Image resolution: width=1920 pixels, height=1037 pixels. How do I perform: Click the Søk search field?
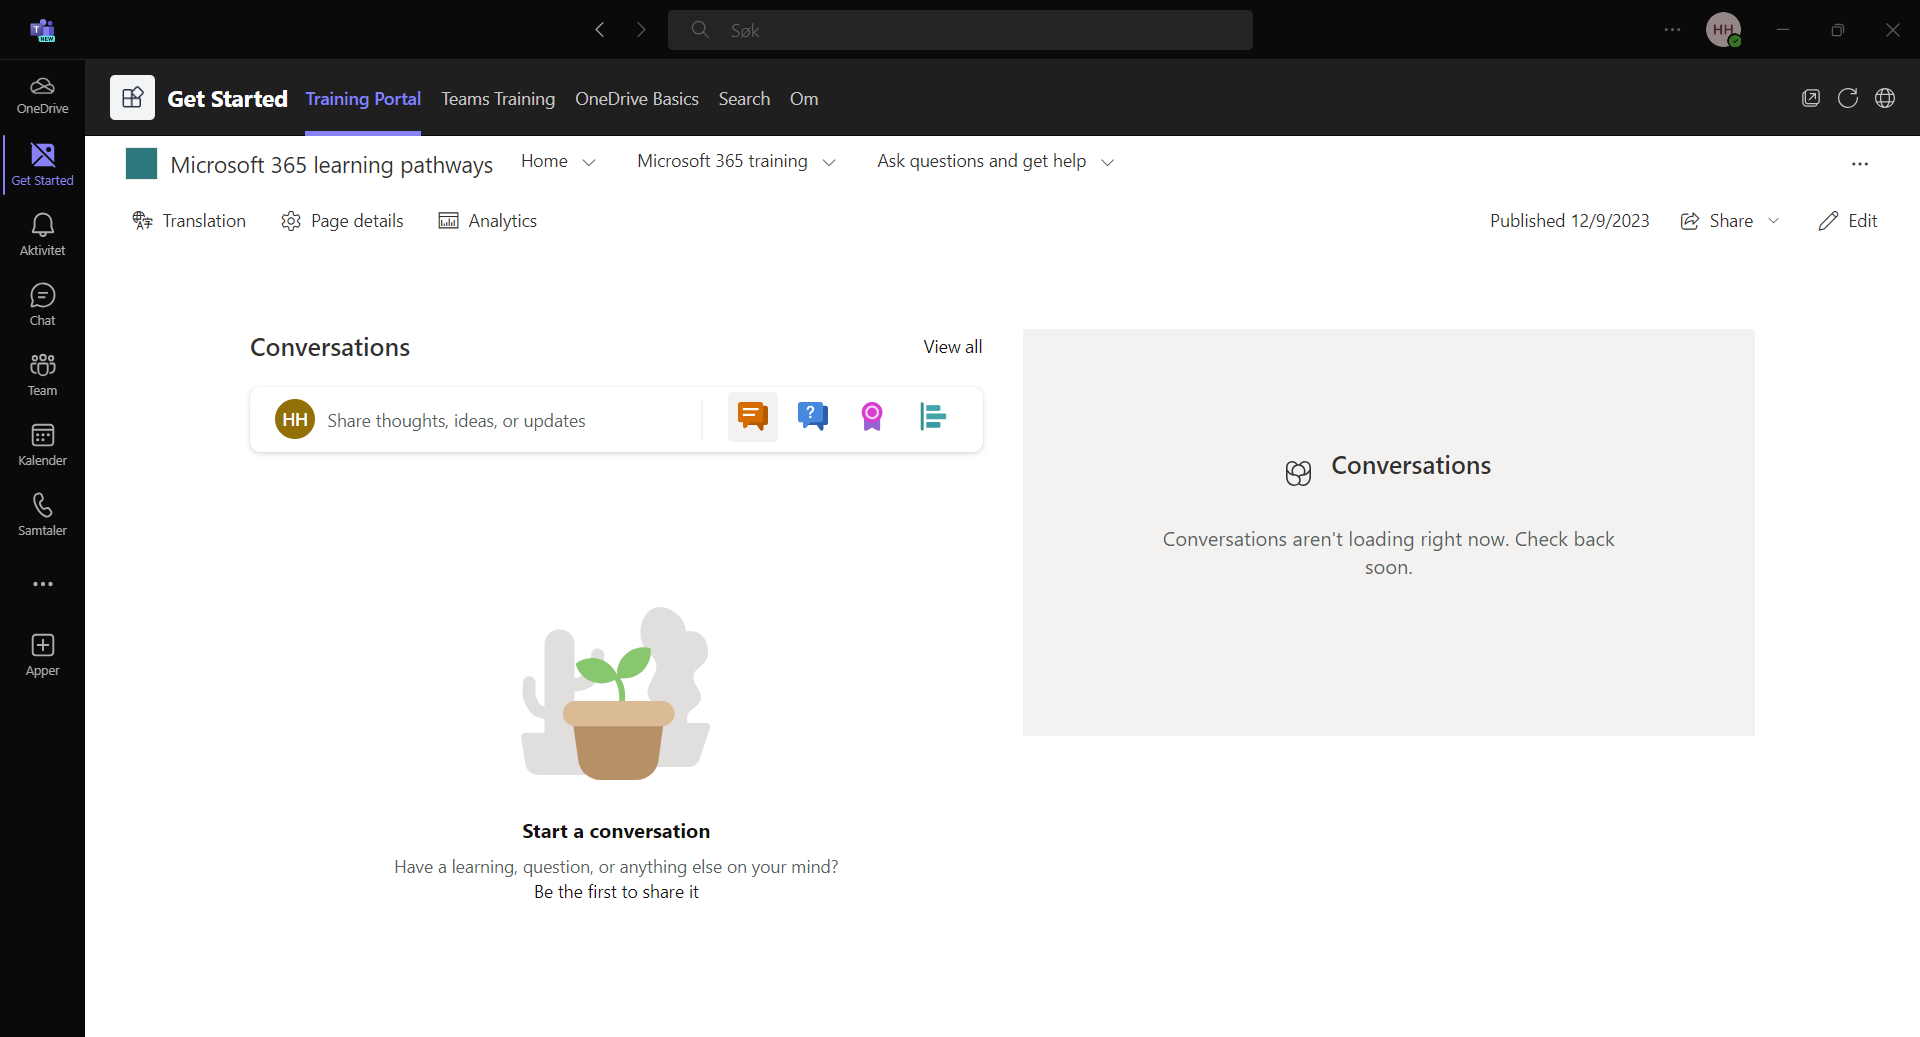pyautogui.click(x=960, y=30)
